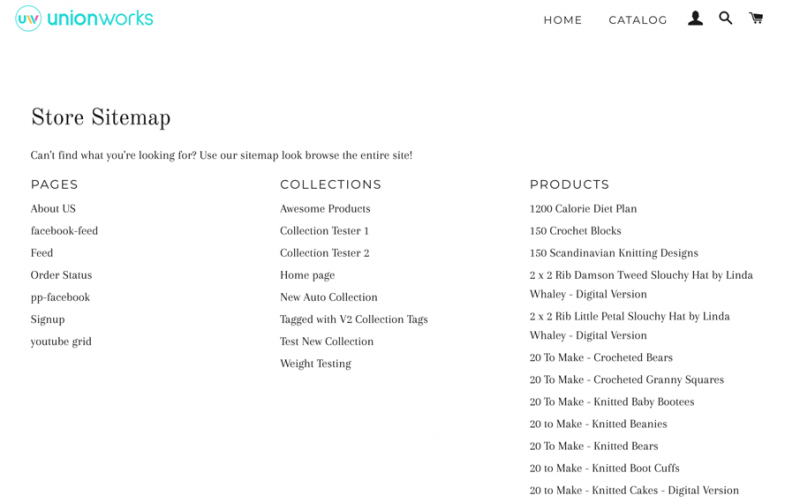
Task: Open the About US page link
Action: pyautogui.click(x=53, y=209)
